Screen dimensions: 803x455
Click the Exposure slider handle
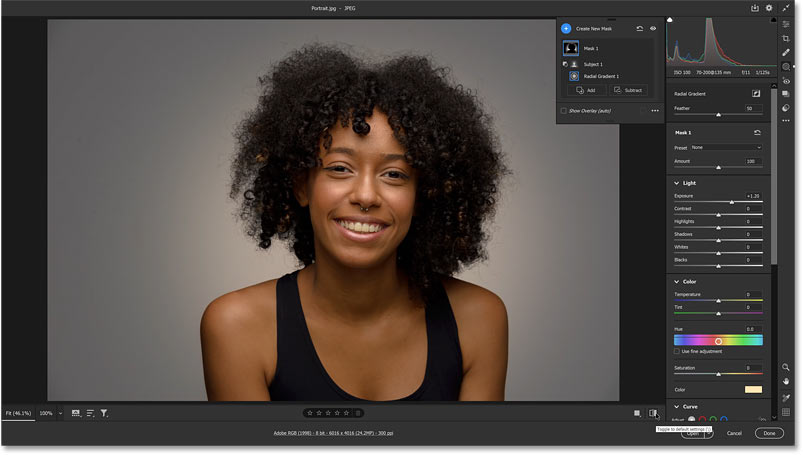[x=732, y=202]
